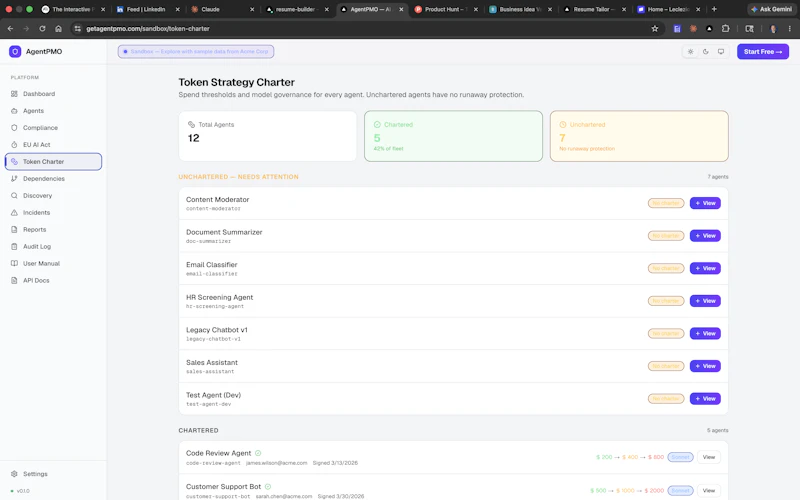Click the UNCHARTERED — NEEDS ATTENTION heading
Viewport: 800px width, 500px height.
coord(238,177)
